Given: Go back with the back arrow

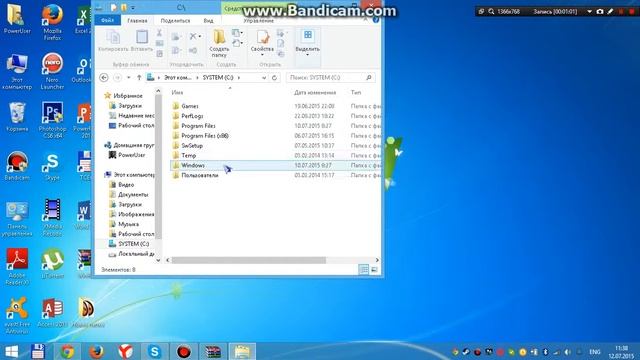Looking at the screenshot, I should tap(104, 78).
